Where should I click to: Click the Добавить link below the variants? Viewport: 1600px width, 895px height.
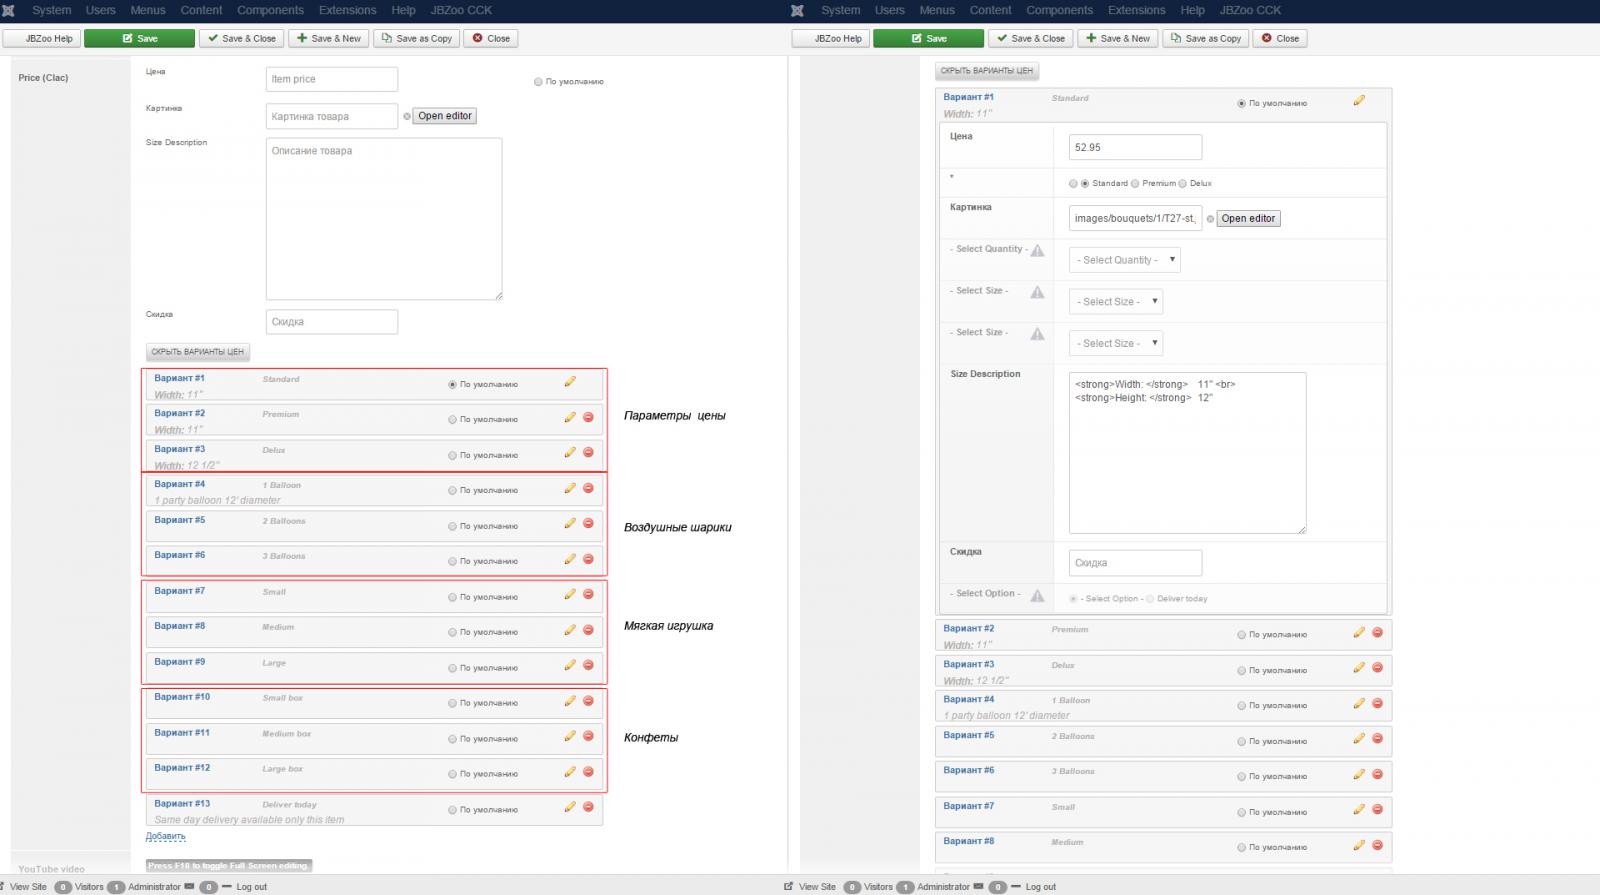(x=165, y=836)
